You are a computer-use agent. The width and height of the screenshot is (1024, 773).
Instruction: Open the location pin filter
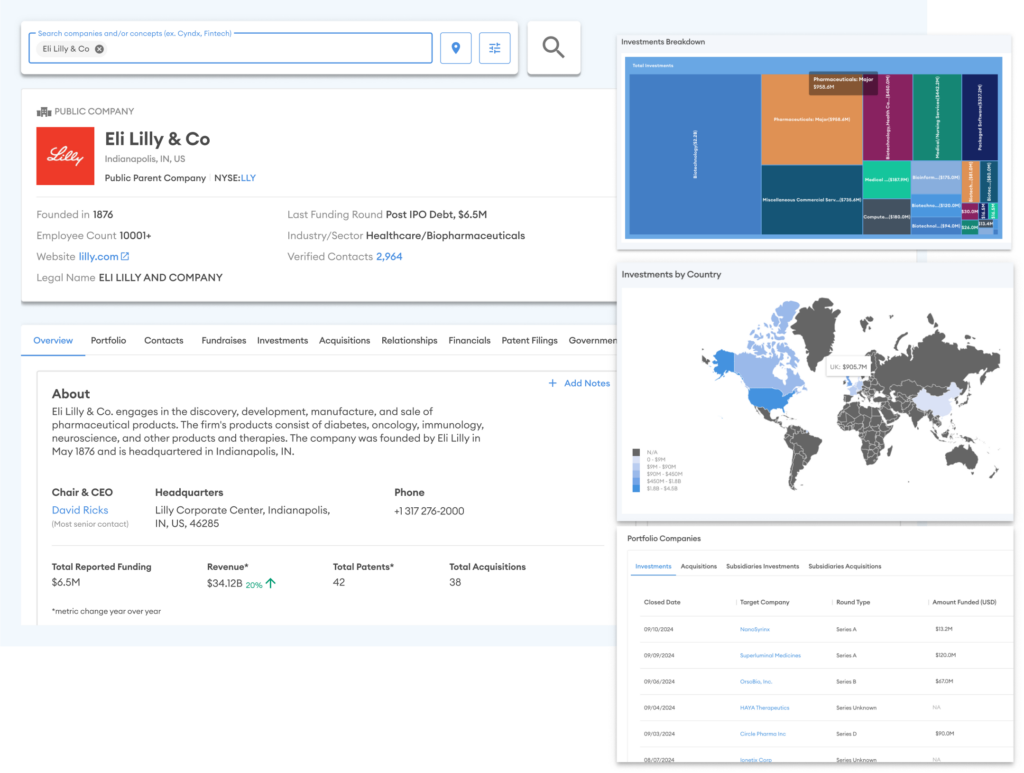point(456,48)
